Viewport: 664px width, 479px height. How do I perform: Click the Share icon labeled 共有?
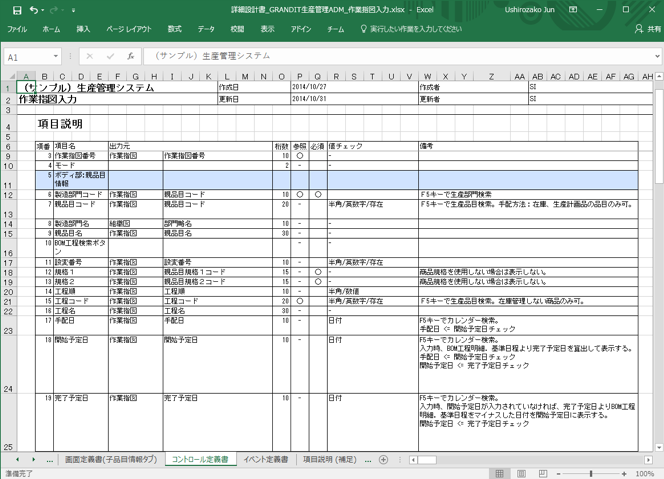click(646, 30)
